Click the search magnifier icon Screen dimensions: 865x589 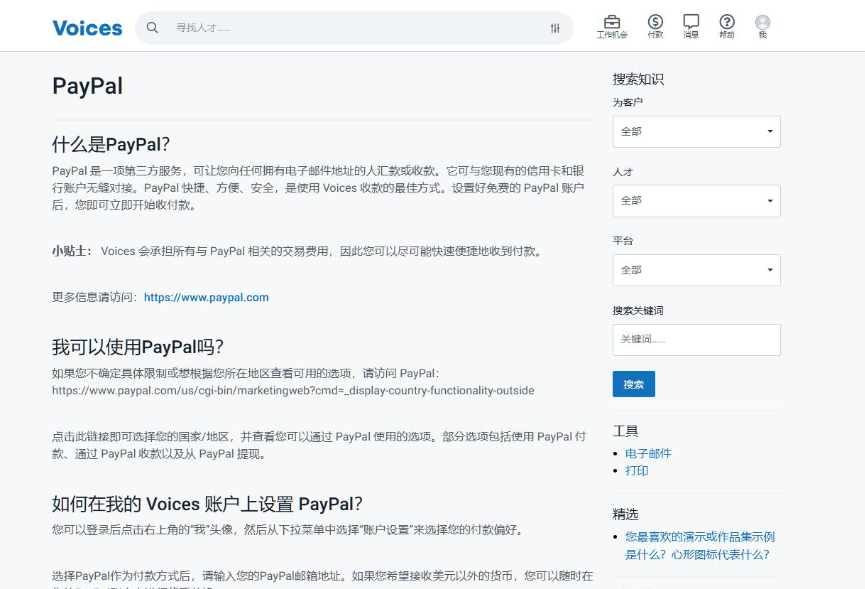point(152,28)
